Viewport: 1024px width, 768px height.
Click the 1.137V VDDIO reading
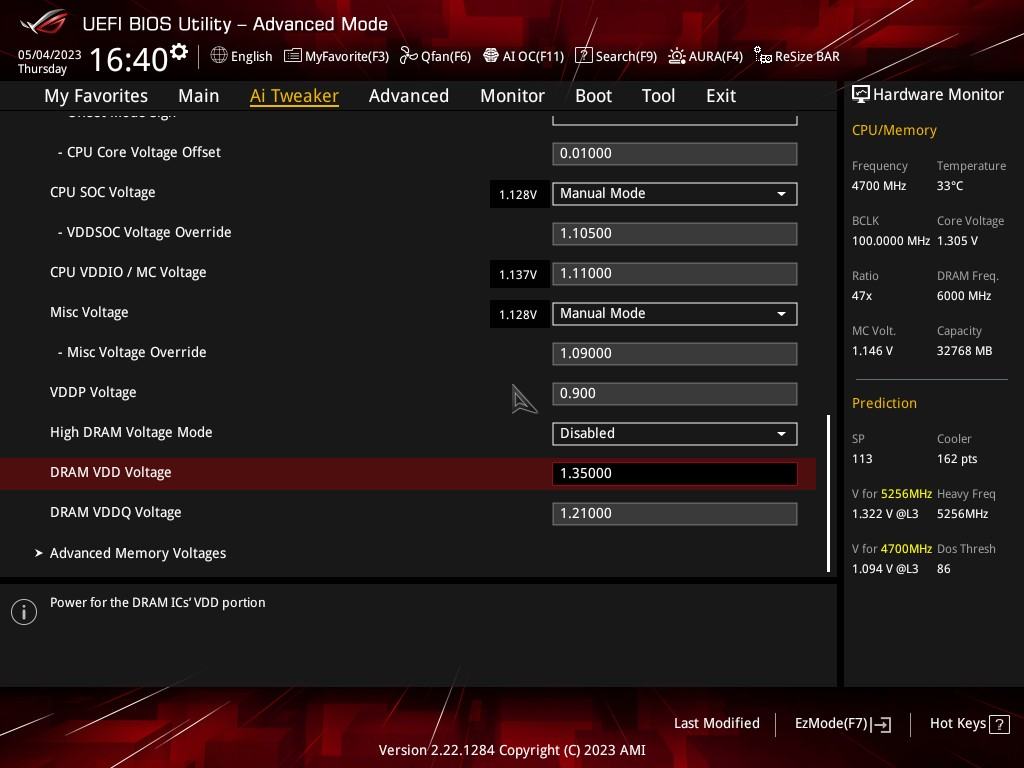point(518,274)
